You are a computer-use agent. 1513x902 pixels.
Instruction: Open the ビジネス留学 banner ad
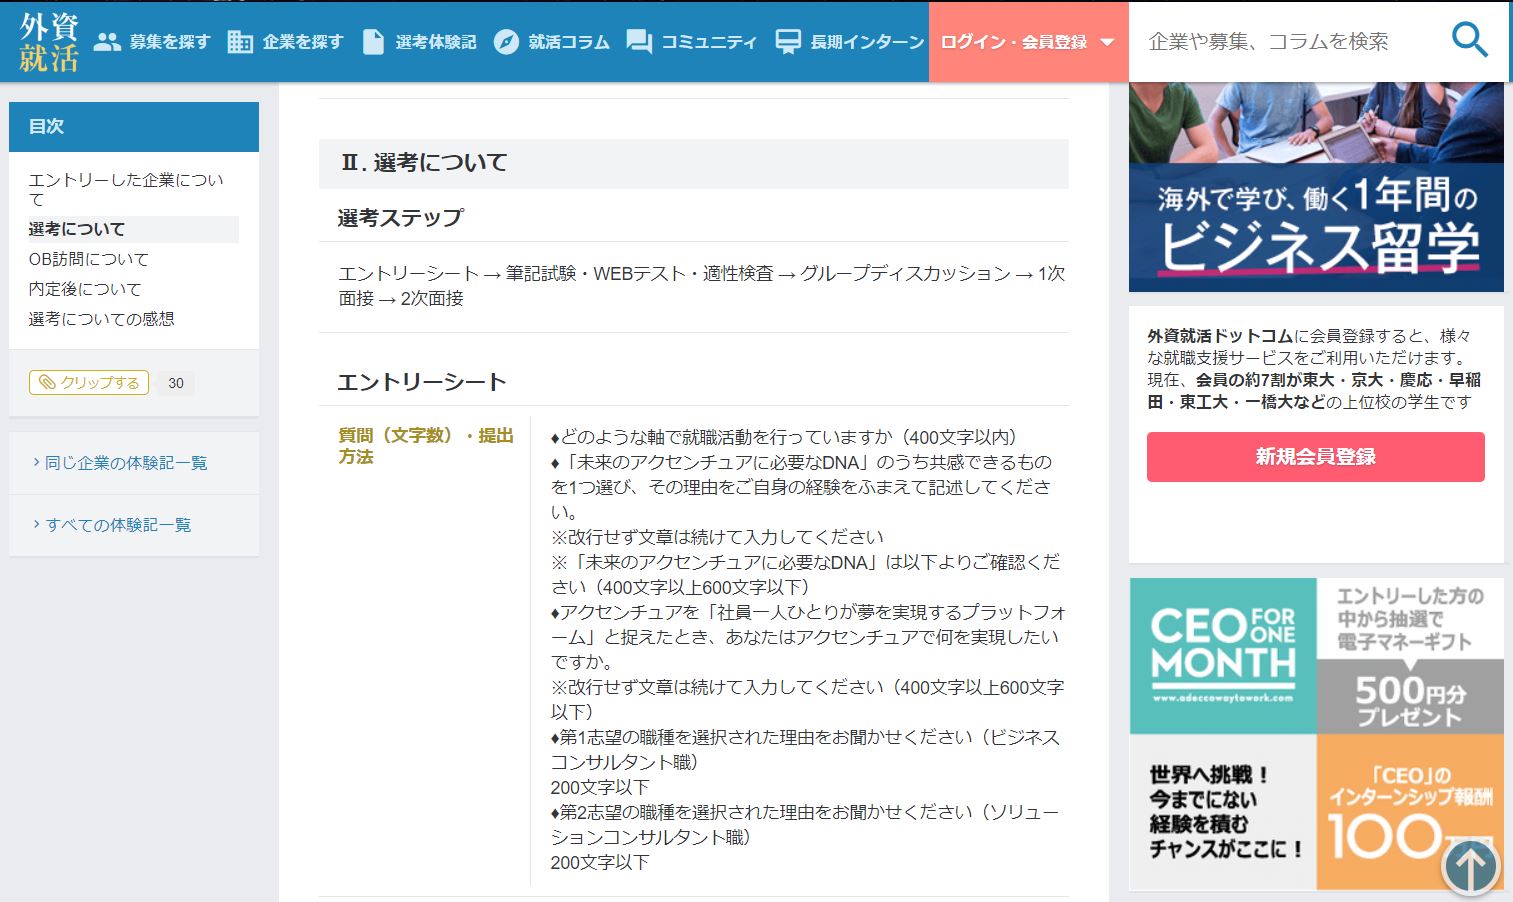[1316, 187]
